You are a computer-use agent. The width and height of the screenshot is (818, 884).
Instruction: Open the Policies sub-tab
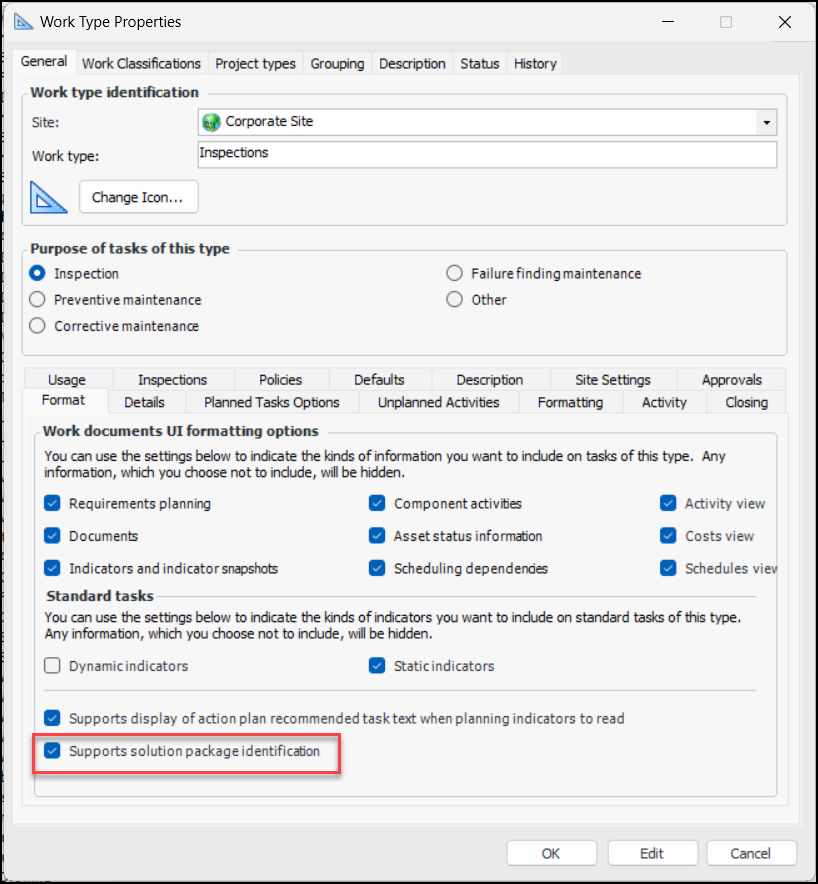coord(281,380)
